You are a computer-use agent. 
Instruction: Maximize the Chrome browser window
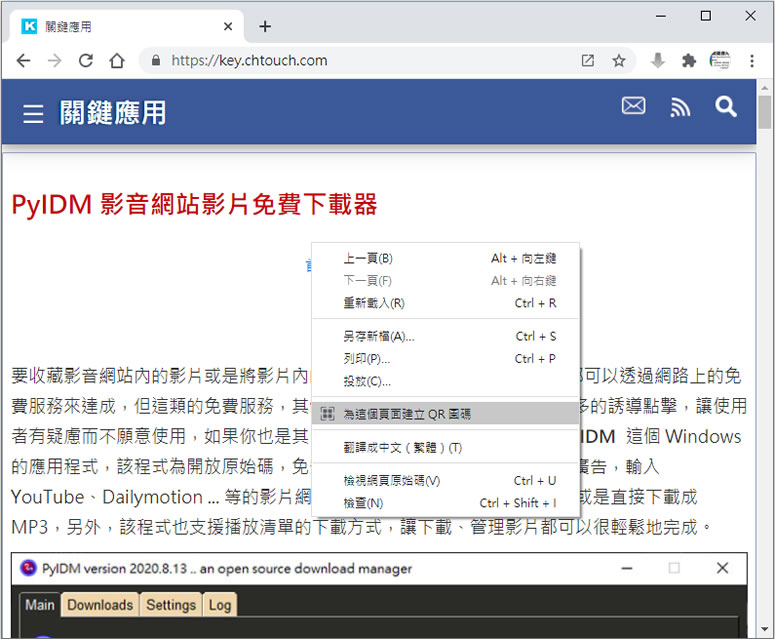point(706,16)
